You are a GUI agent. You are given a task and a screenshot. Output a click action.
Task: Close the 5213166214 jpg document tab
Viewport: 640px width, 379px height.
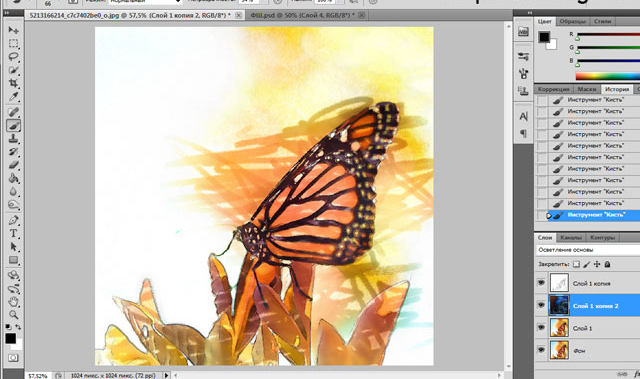click(x=238, y=16)
